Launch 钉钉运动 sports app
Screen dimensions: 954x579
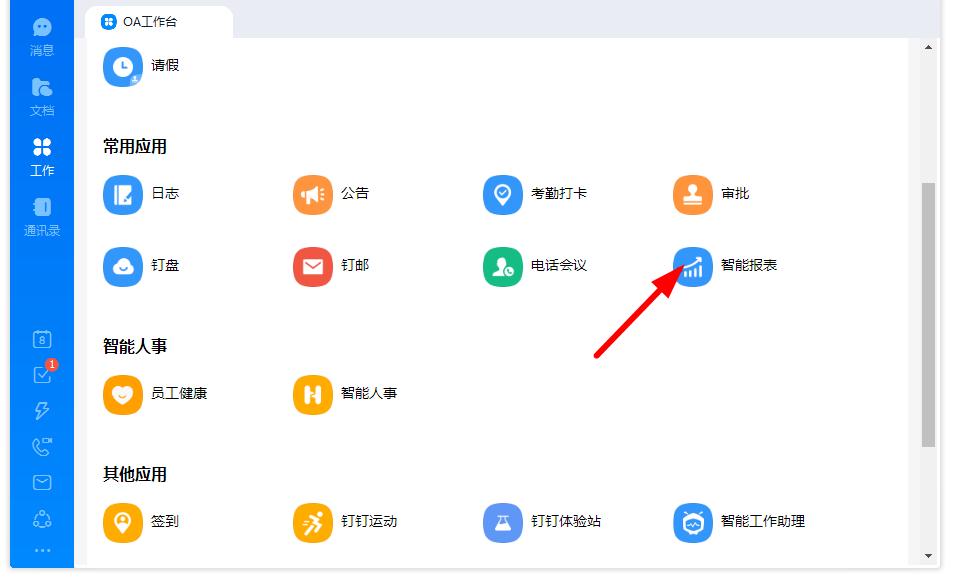pos(339,522)
